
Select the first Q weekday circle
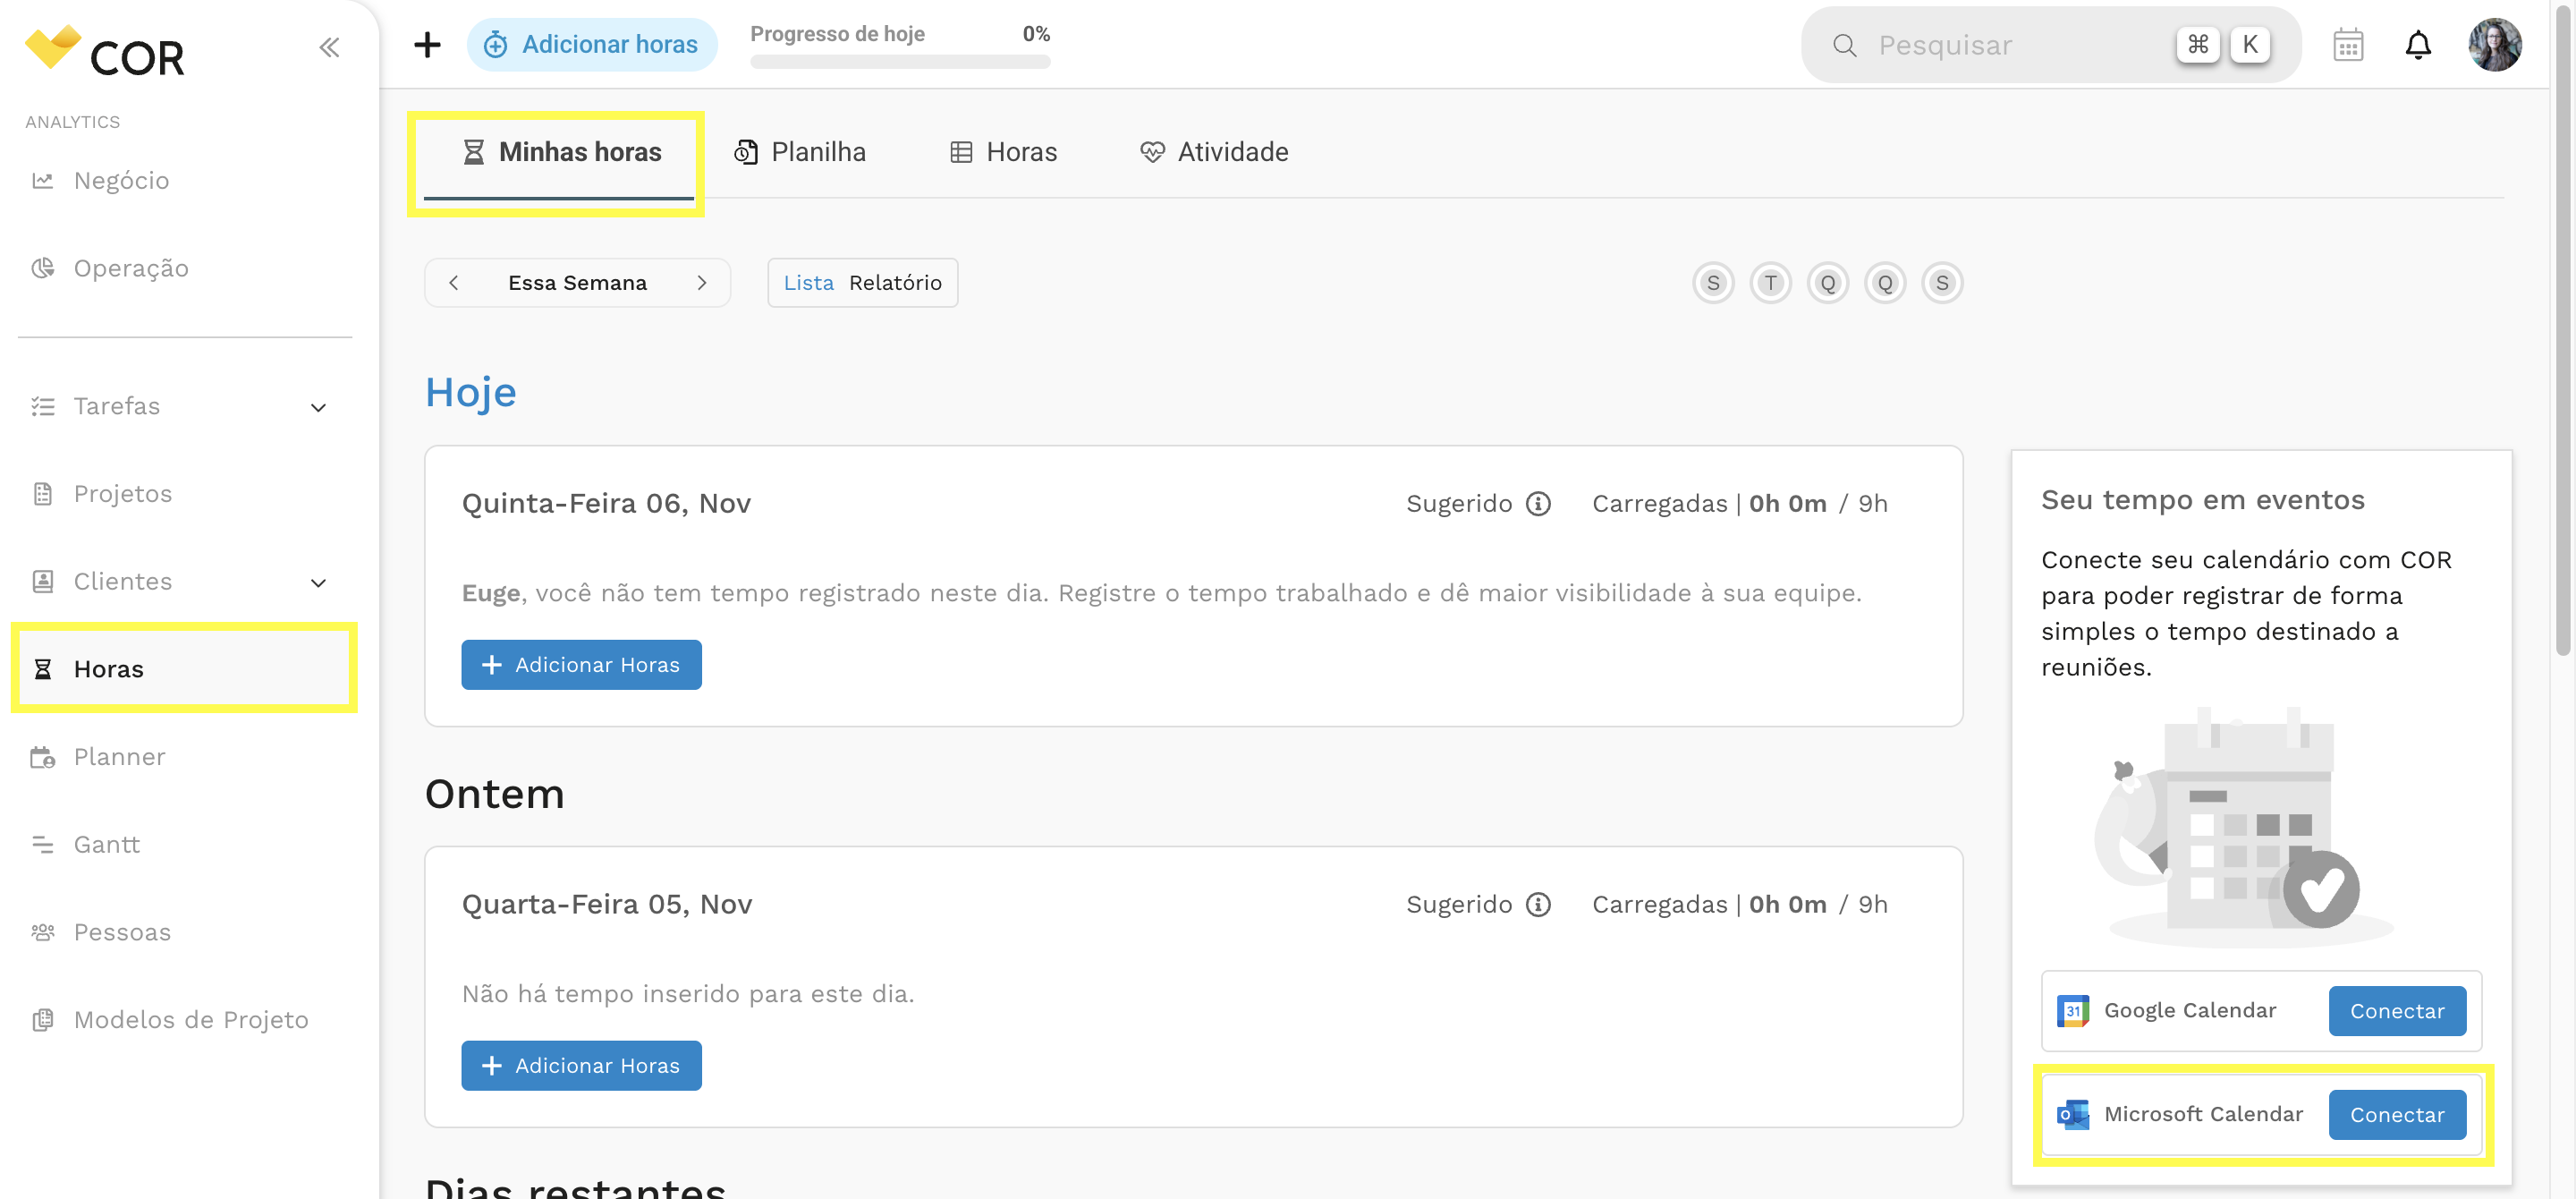click(x=1827, y=283)
